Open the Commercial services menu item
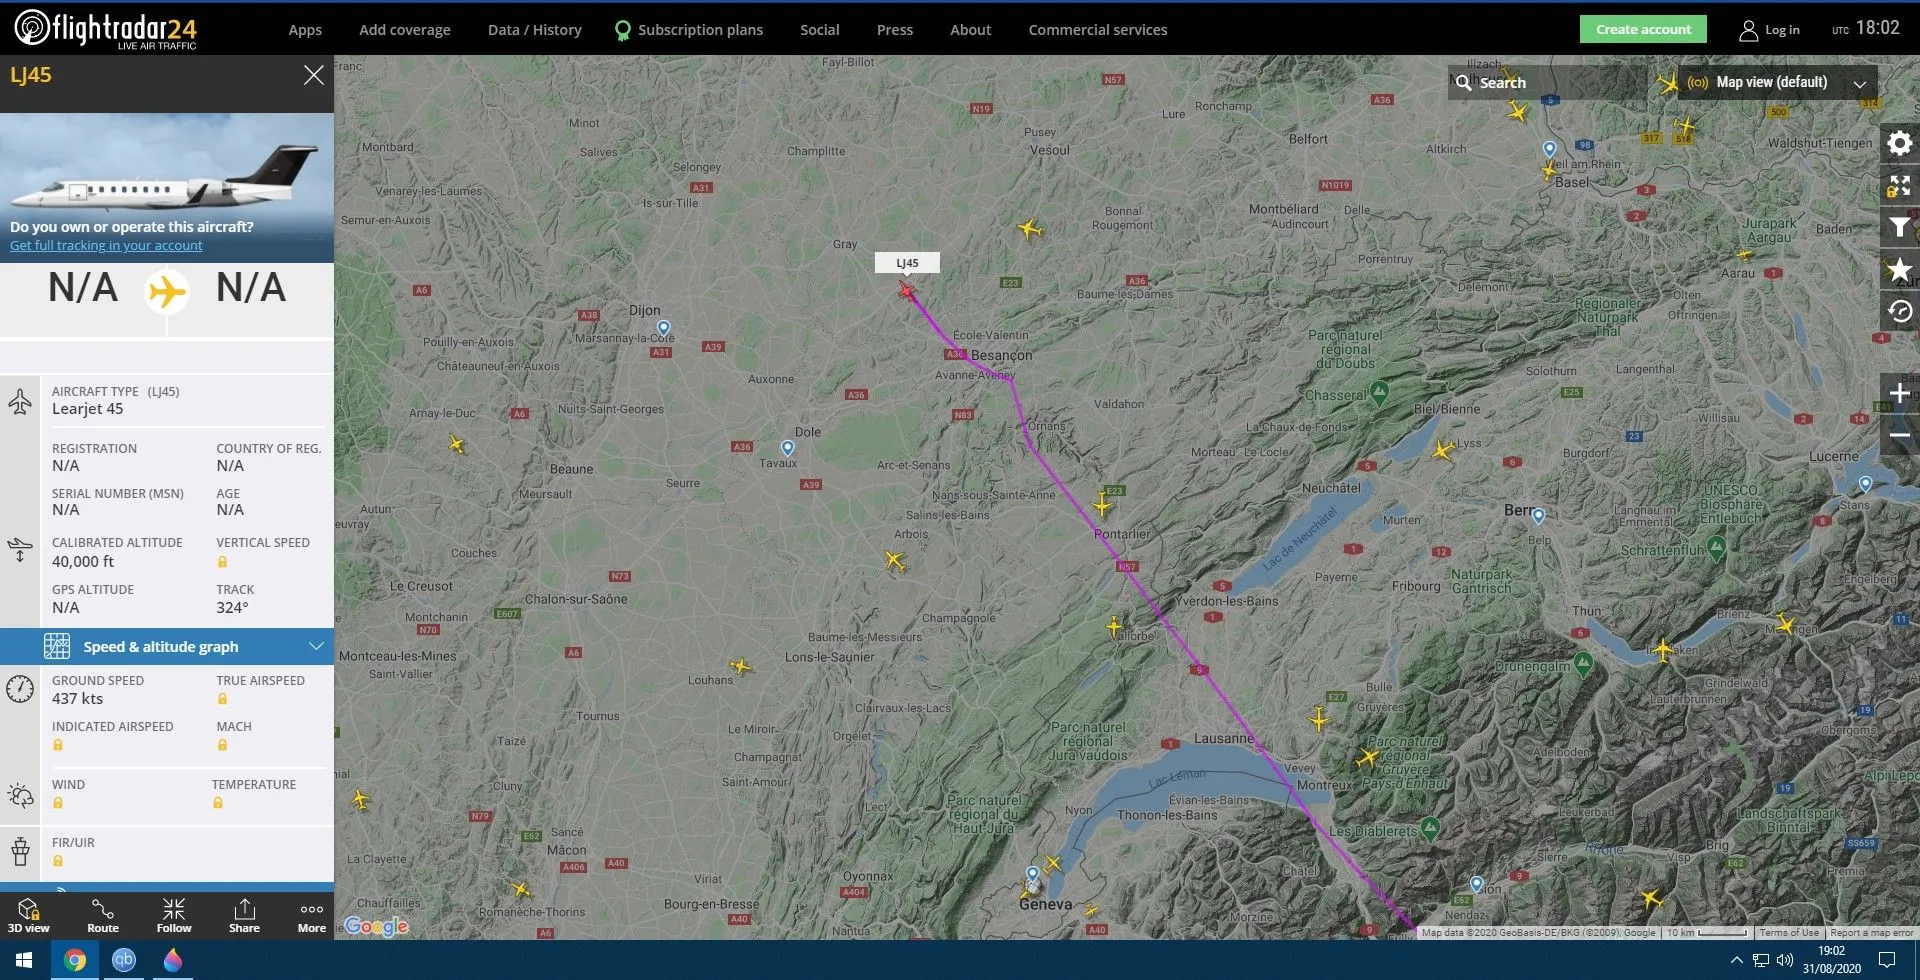1920x980 pixels. click(x=1097, y=30)
